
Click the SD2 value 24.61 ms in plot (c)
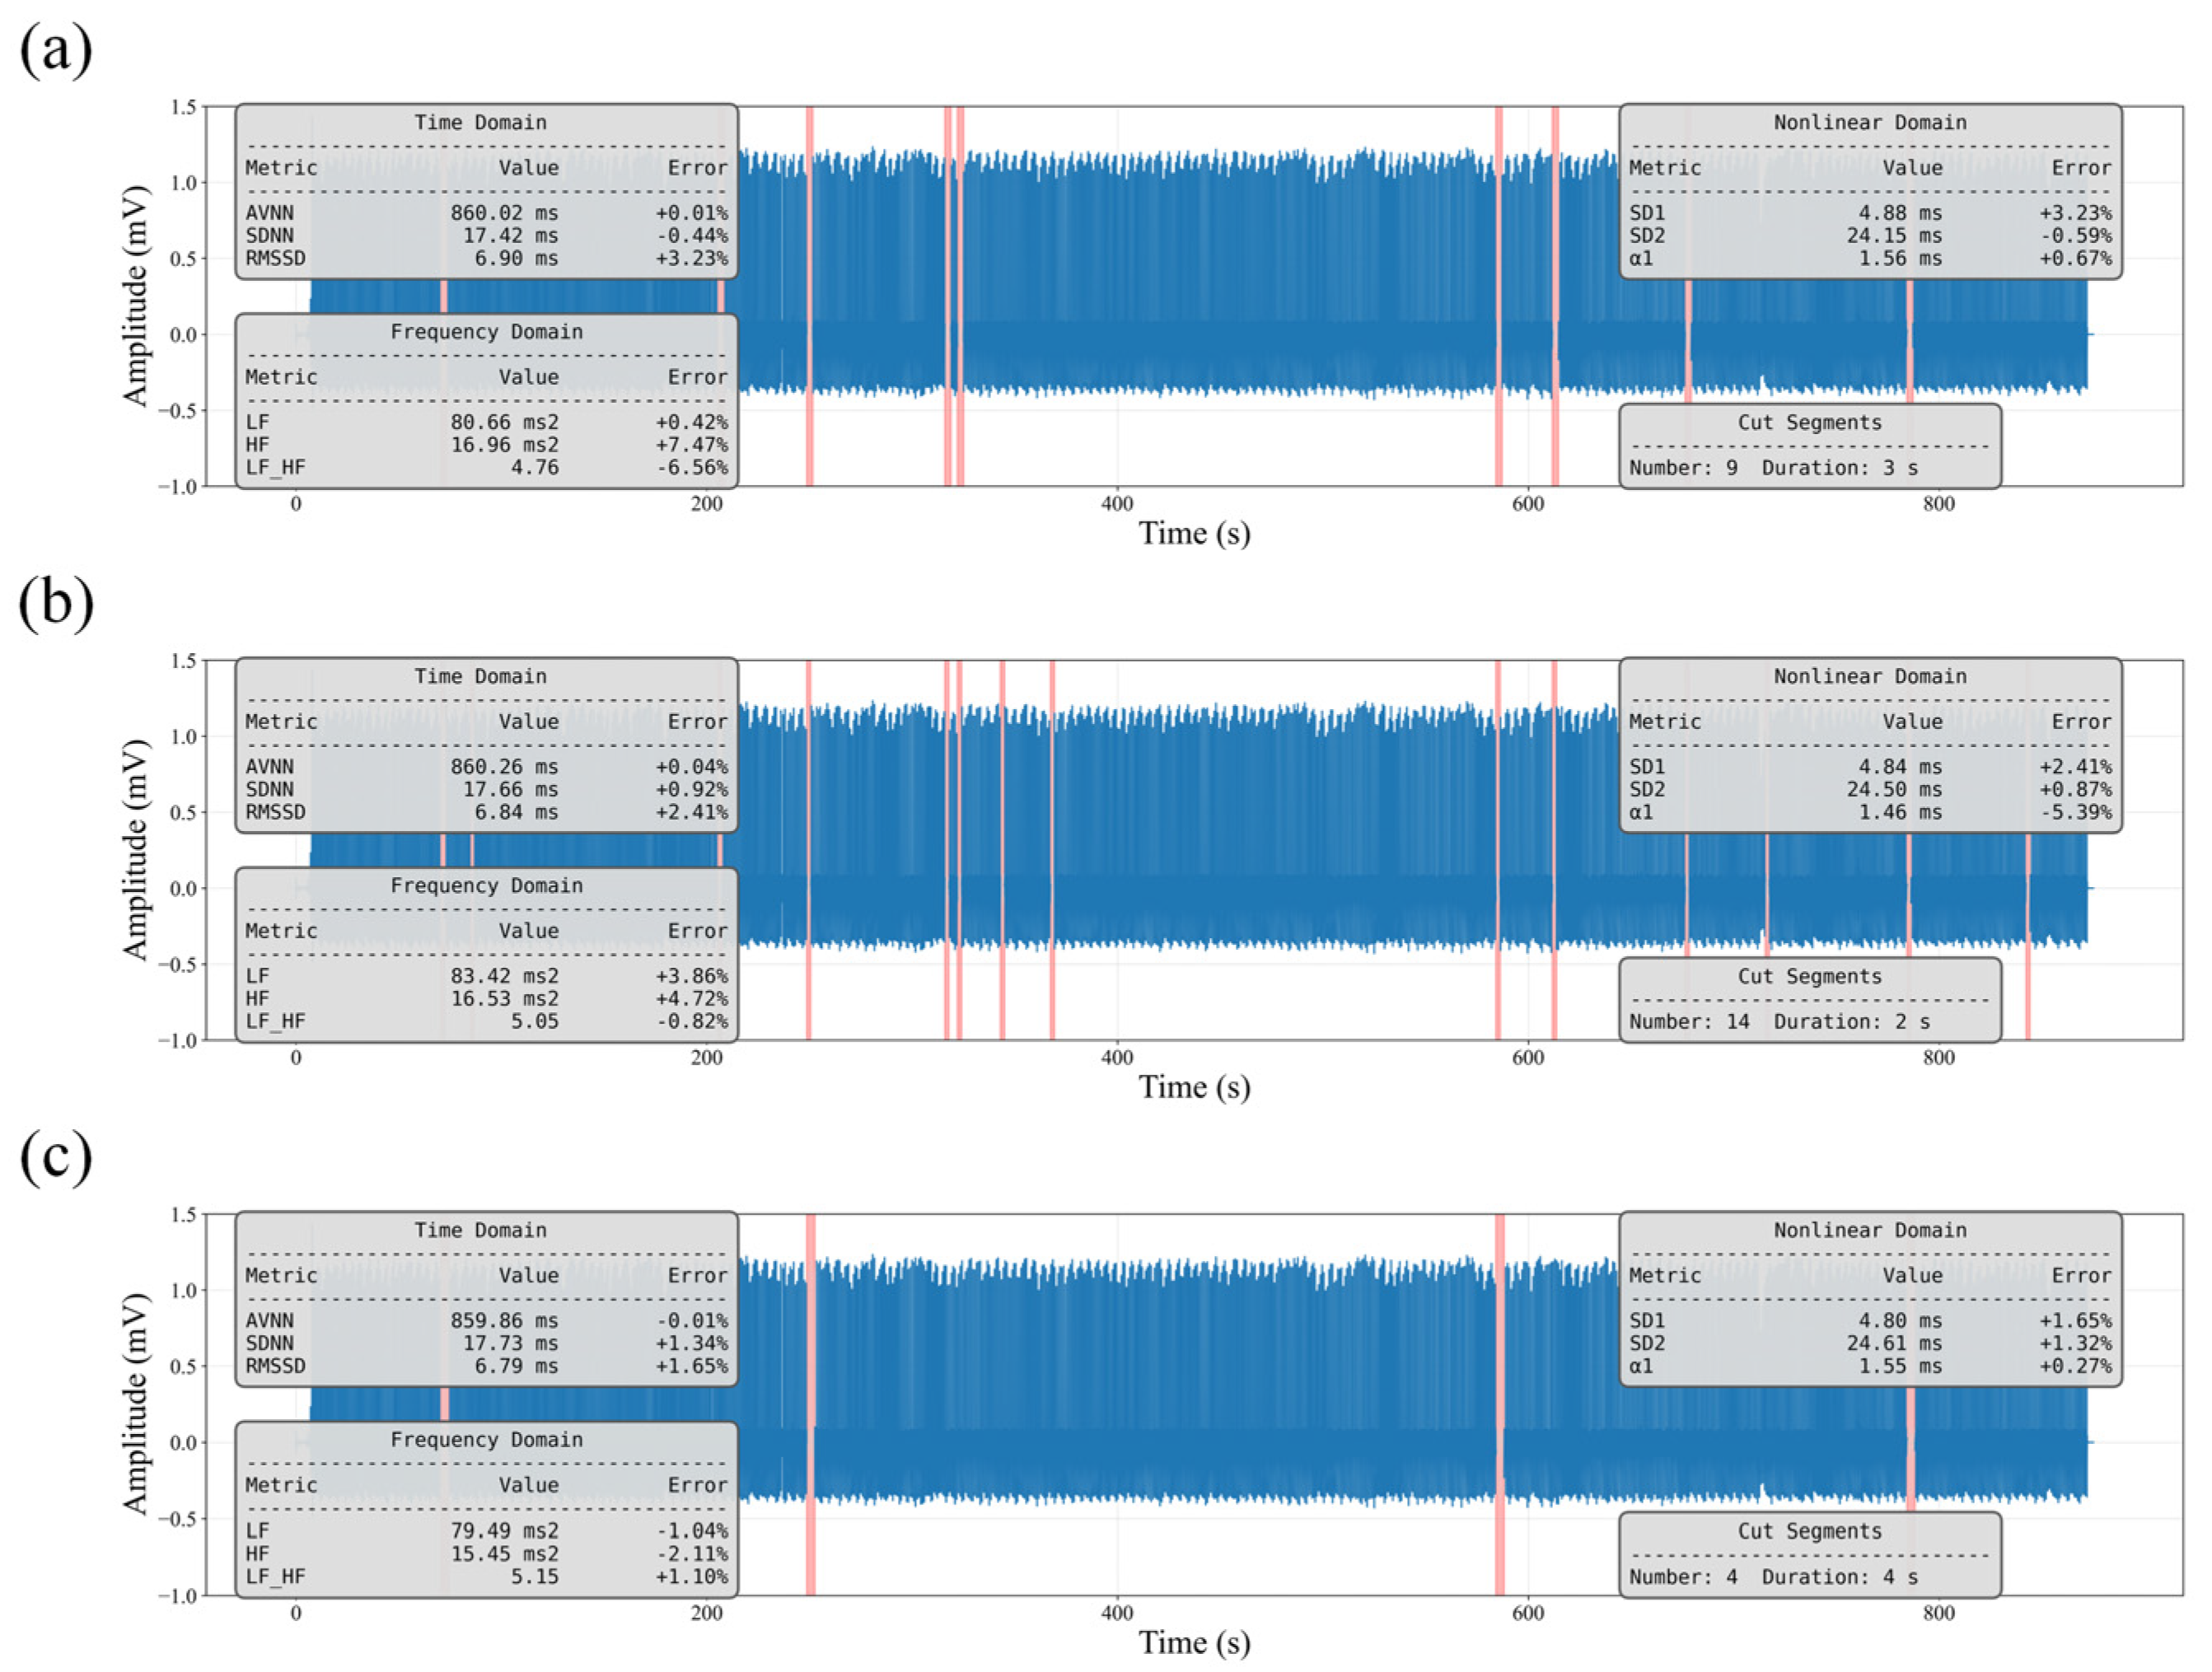click(x=1893, y=1343)
